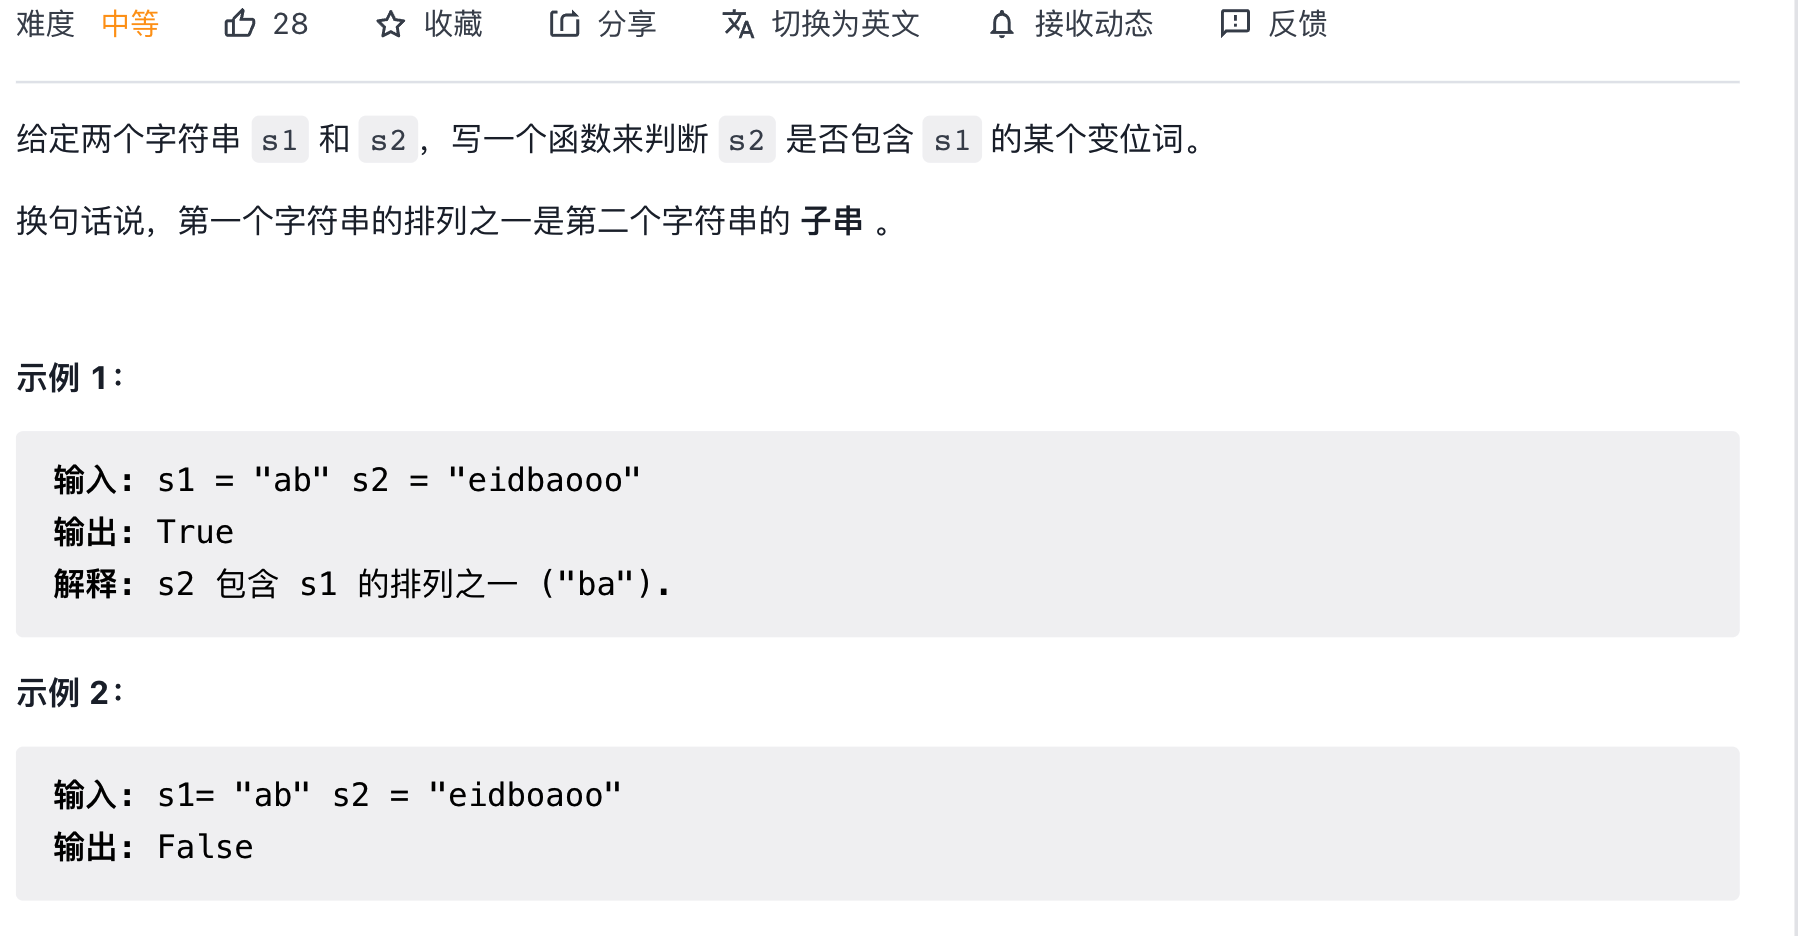This screenshot has height=936, width=1798.
Task: Click the bold 子串 keyword
Action: [831, 221]
